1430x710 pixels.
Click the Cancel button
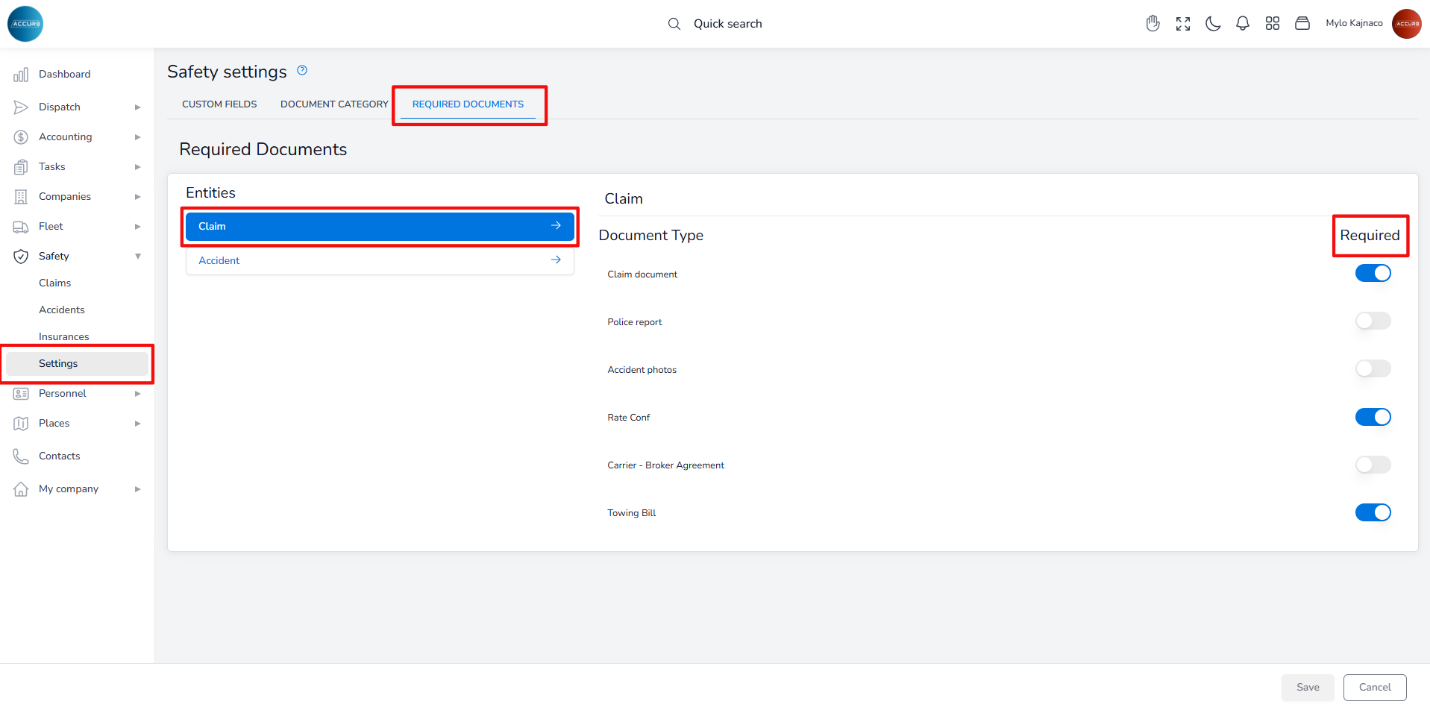[1374, 687]
